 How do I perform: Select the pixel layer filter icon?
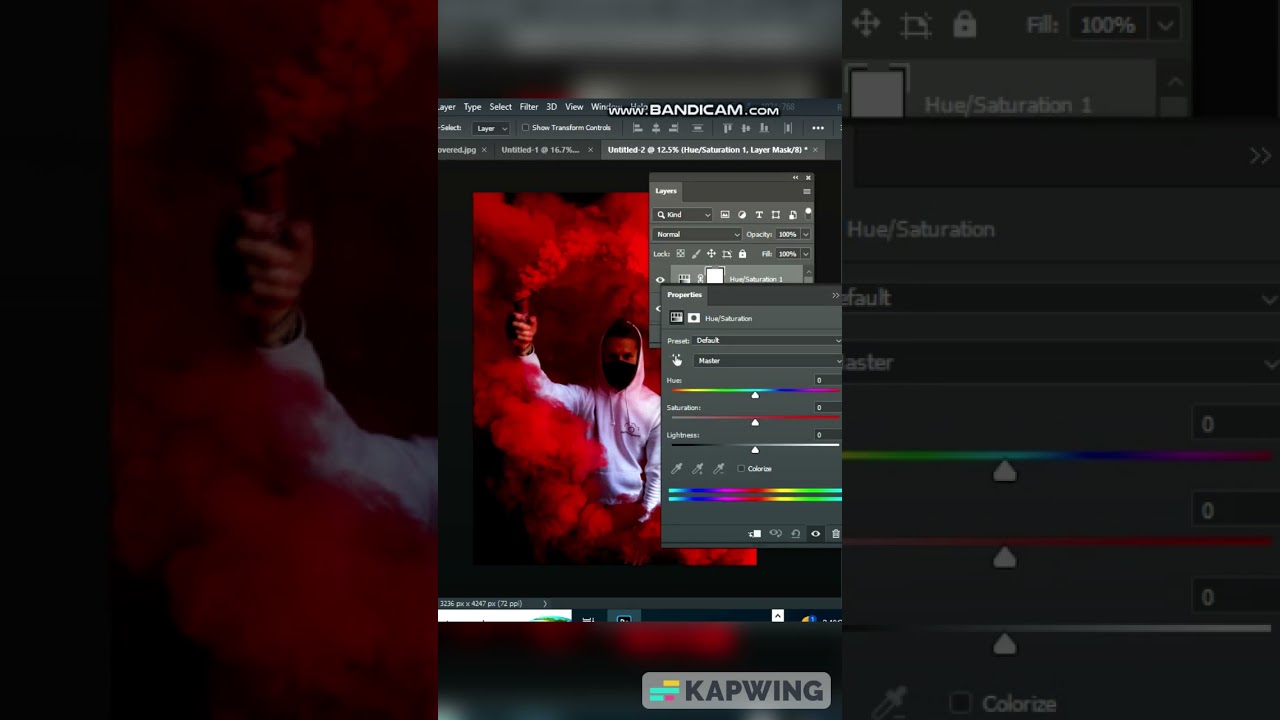(725, 215)
